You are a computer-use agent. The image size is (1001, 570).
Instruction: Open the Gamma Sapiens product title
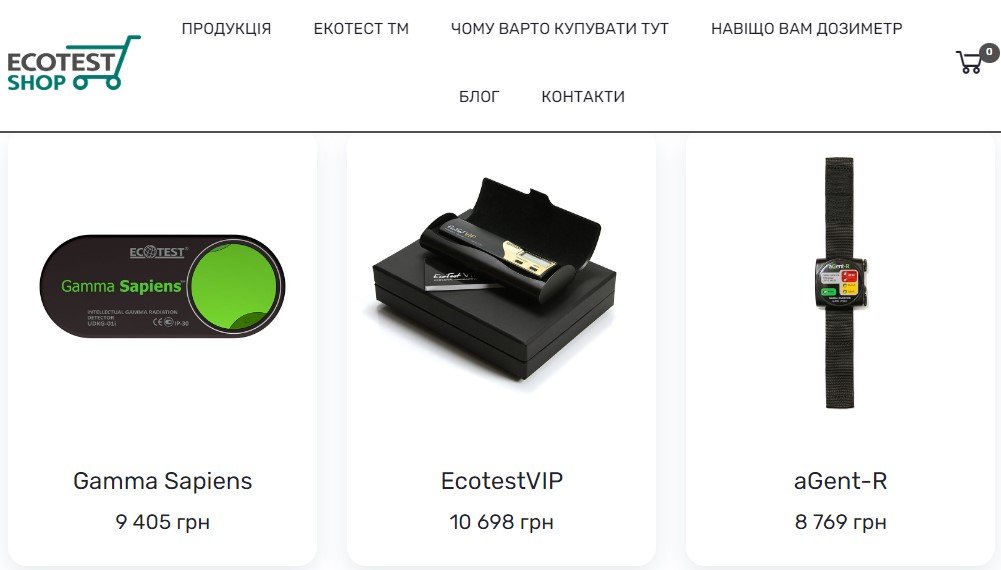pyautogui.click(x=163, y=481)
